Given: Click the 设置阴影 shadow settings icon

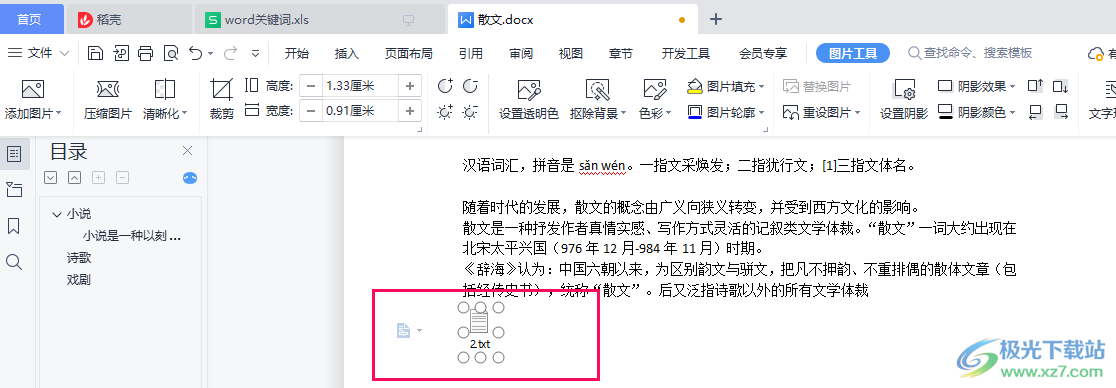Looking at the screenshot, I should click(904, 99).
